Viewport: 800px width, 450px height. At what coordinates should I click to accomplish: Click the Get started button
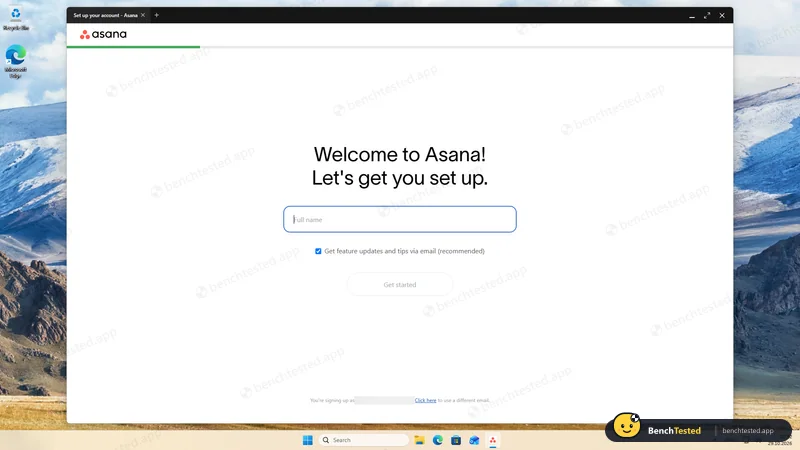coord(399,285)
